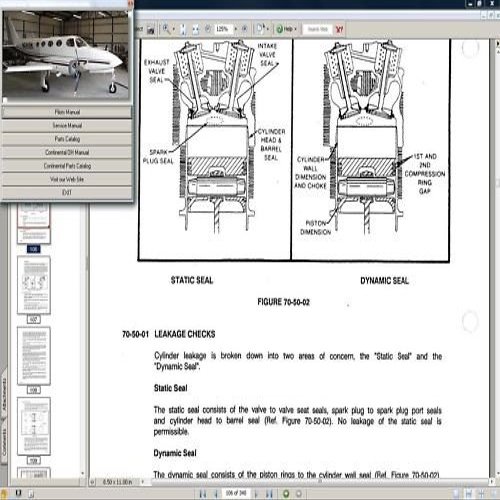The image size is (500, 500).
Task: Go to previous page button
Action: tap(216, 493)
